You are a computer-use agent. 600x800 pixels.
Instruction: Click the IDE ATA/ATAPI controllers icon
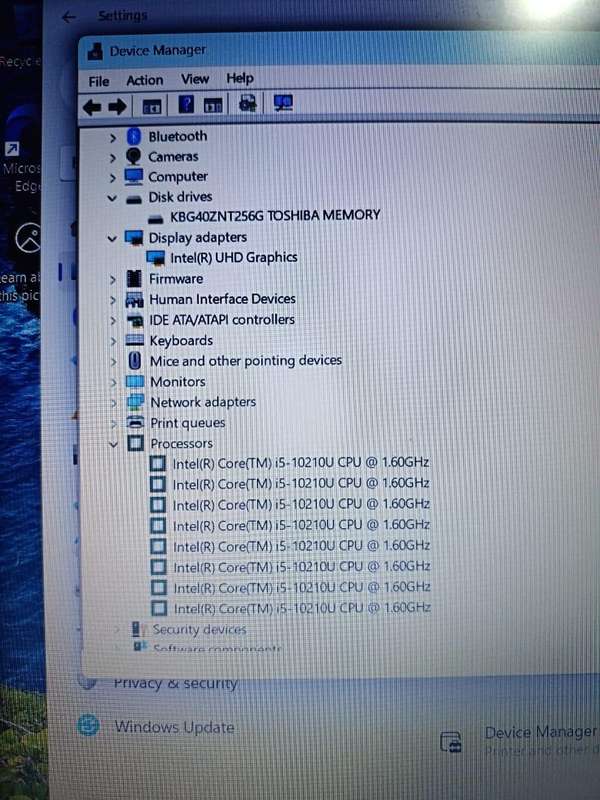(135, 320)
